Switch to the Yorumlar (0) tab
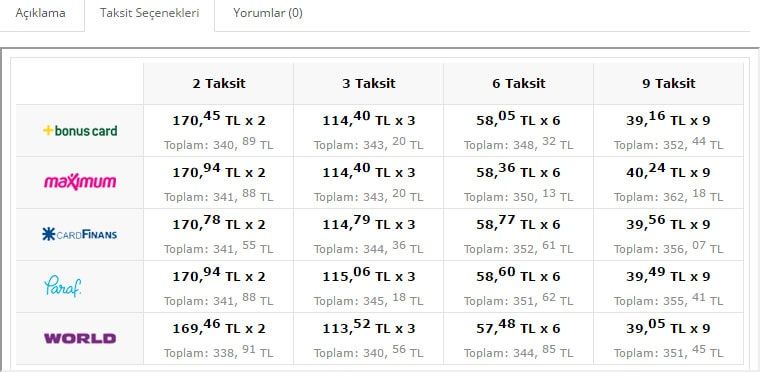Screen dimensions: 763x372 pos(268,13)
